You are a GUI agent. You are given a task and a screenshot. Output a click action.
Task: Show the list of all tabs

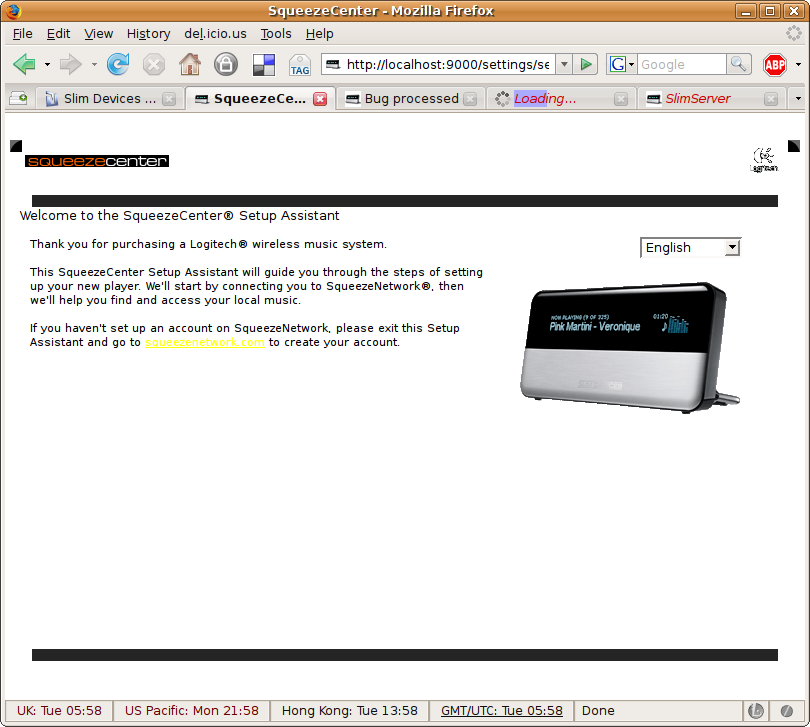coord(797,99)
